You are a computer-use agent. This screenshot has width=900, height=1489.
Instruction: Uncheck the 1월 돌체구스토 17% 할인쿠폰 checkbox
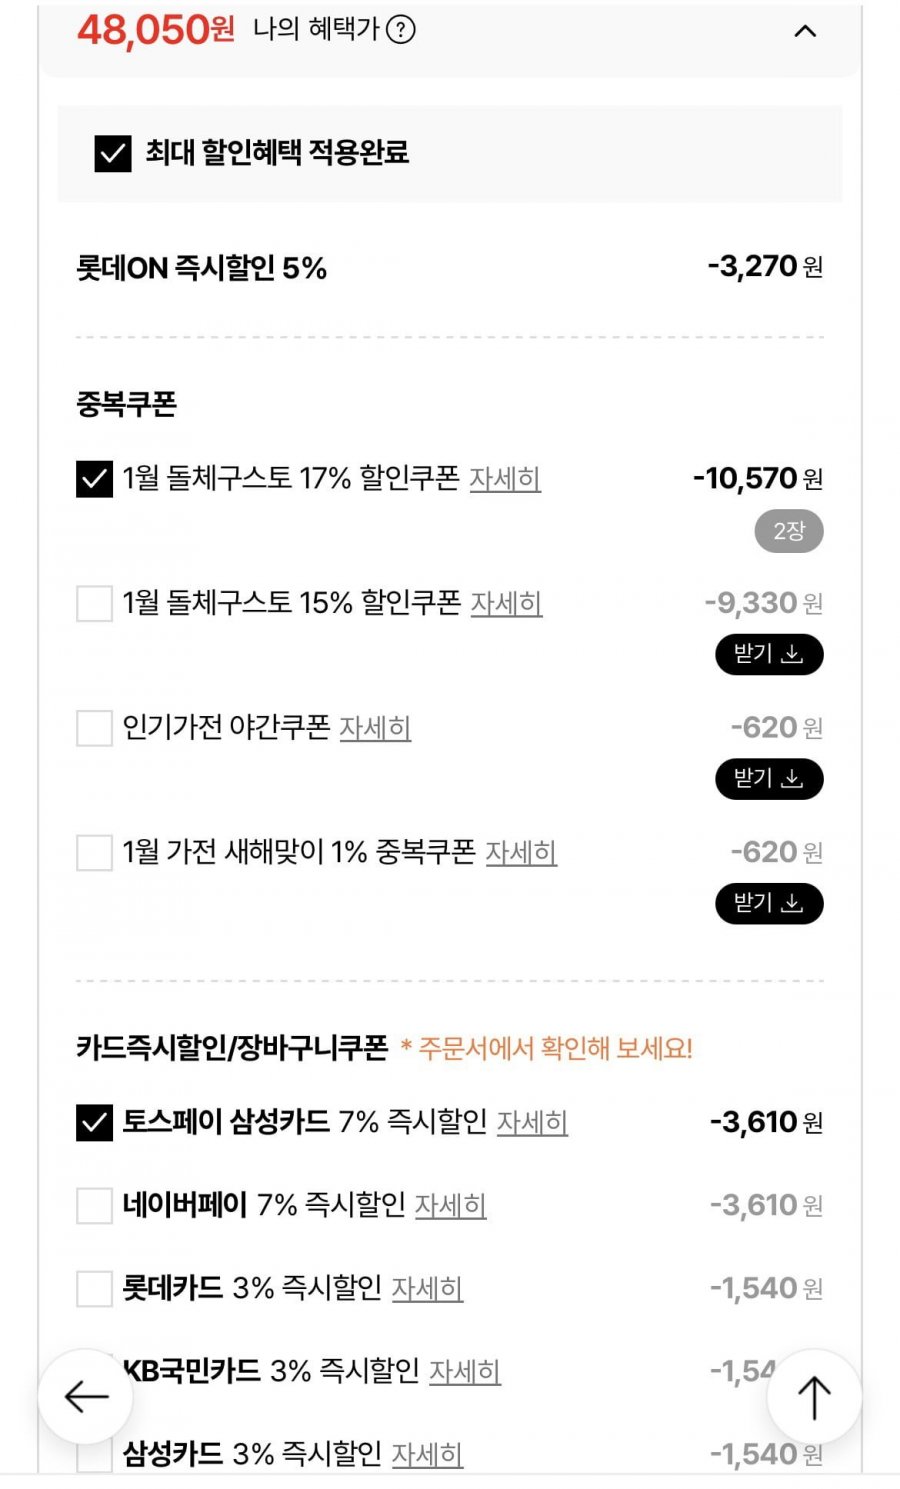click(94, 479)
